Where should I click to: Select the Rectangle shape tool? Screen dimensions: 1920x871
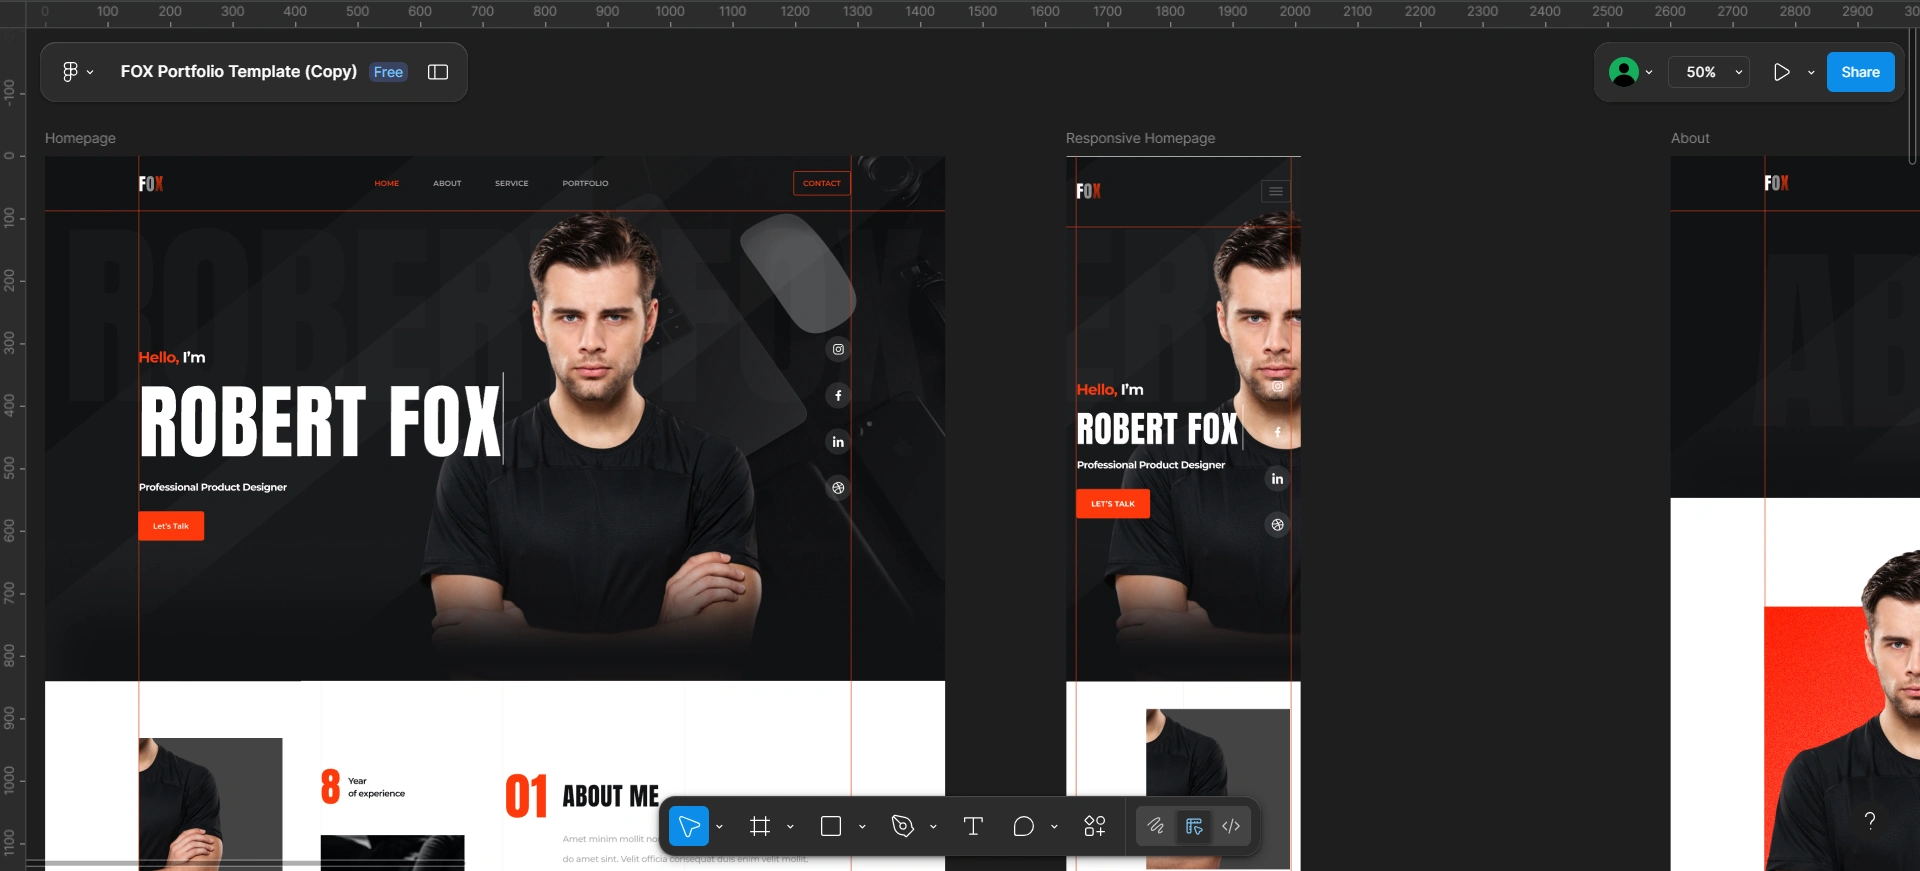pyautogui.click(x=831, y=826)
